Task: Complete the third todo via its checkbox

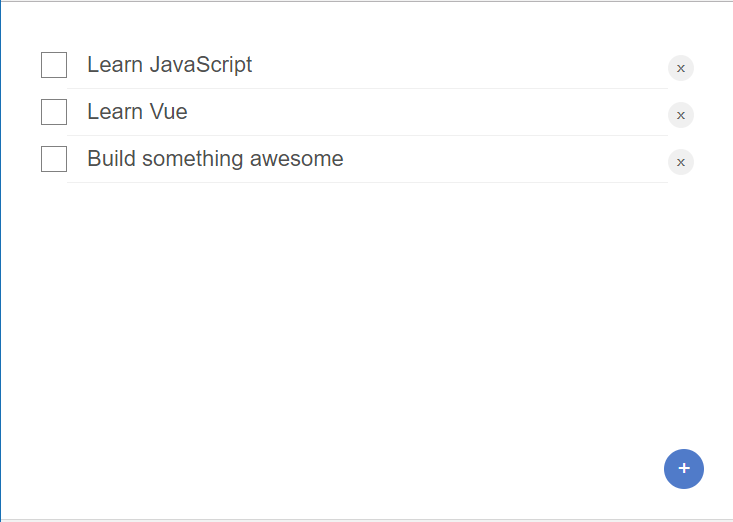Action: pos(54,159)
